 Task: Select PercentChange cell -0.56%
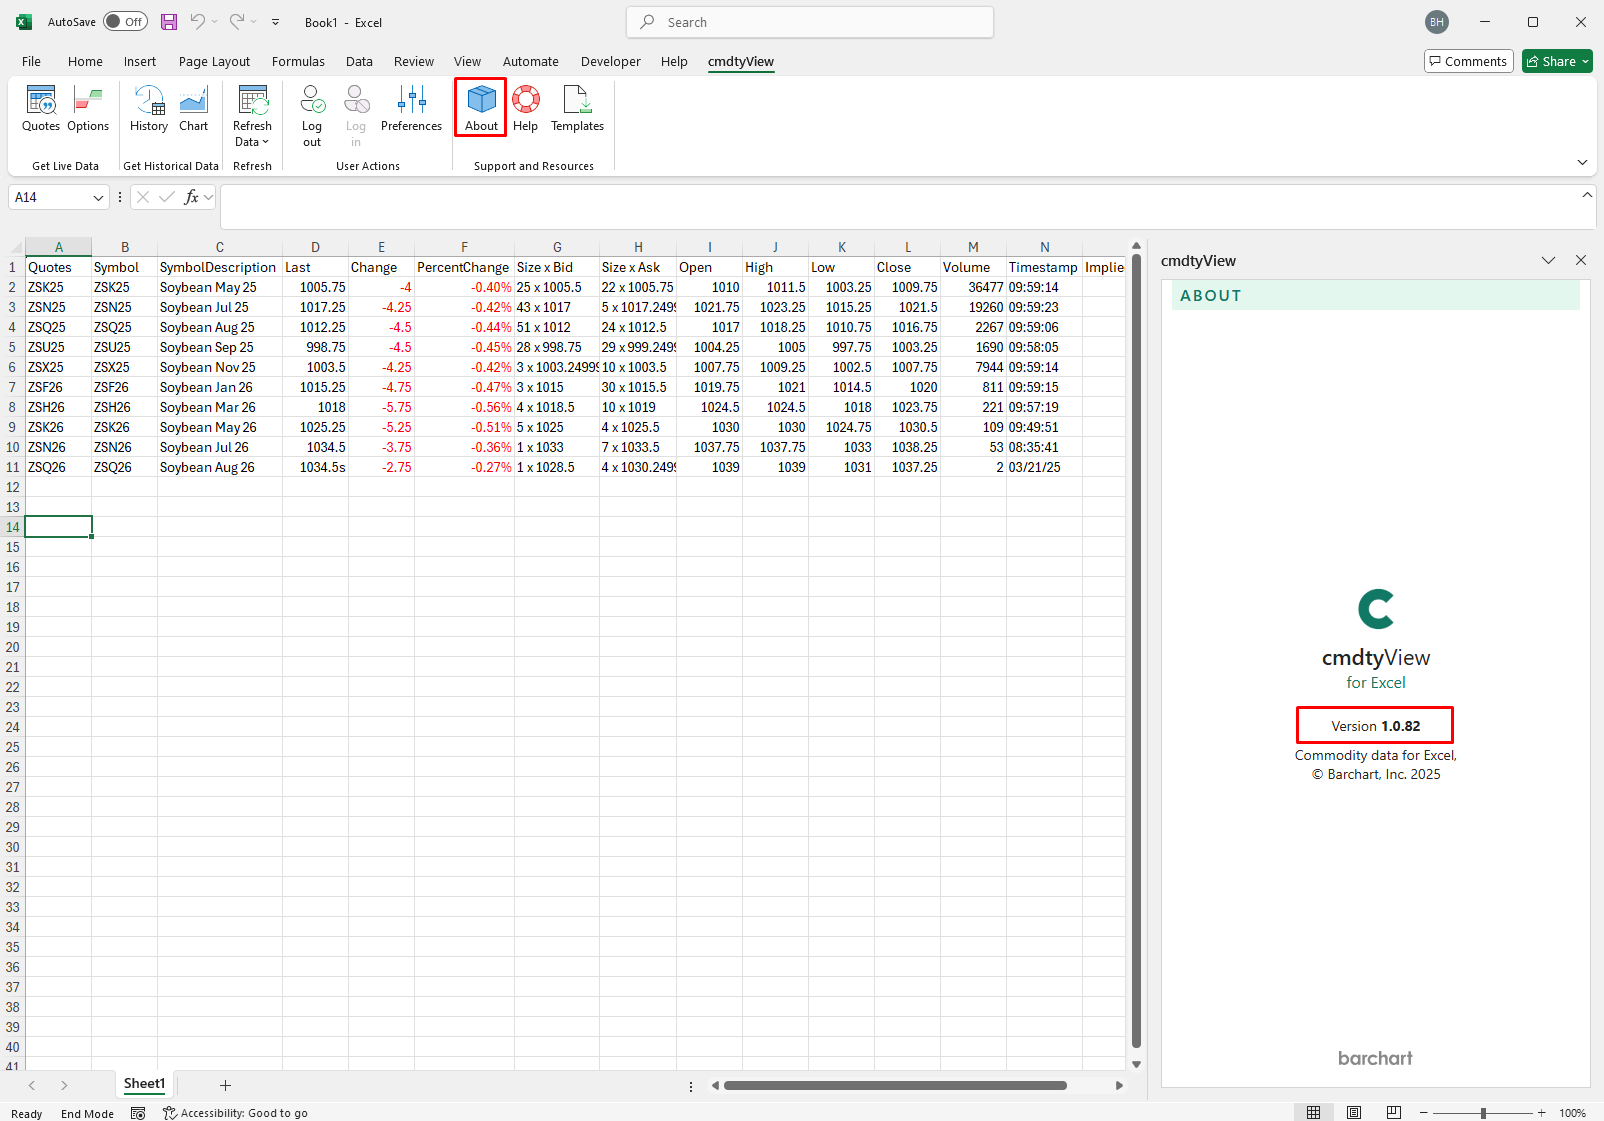(464, 407)
